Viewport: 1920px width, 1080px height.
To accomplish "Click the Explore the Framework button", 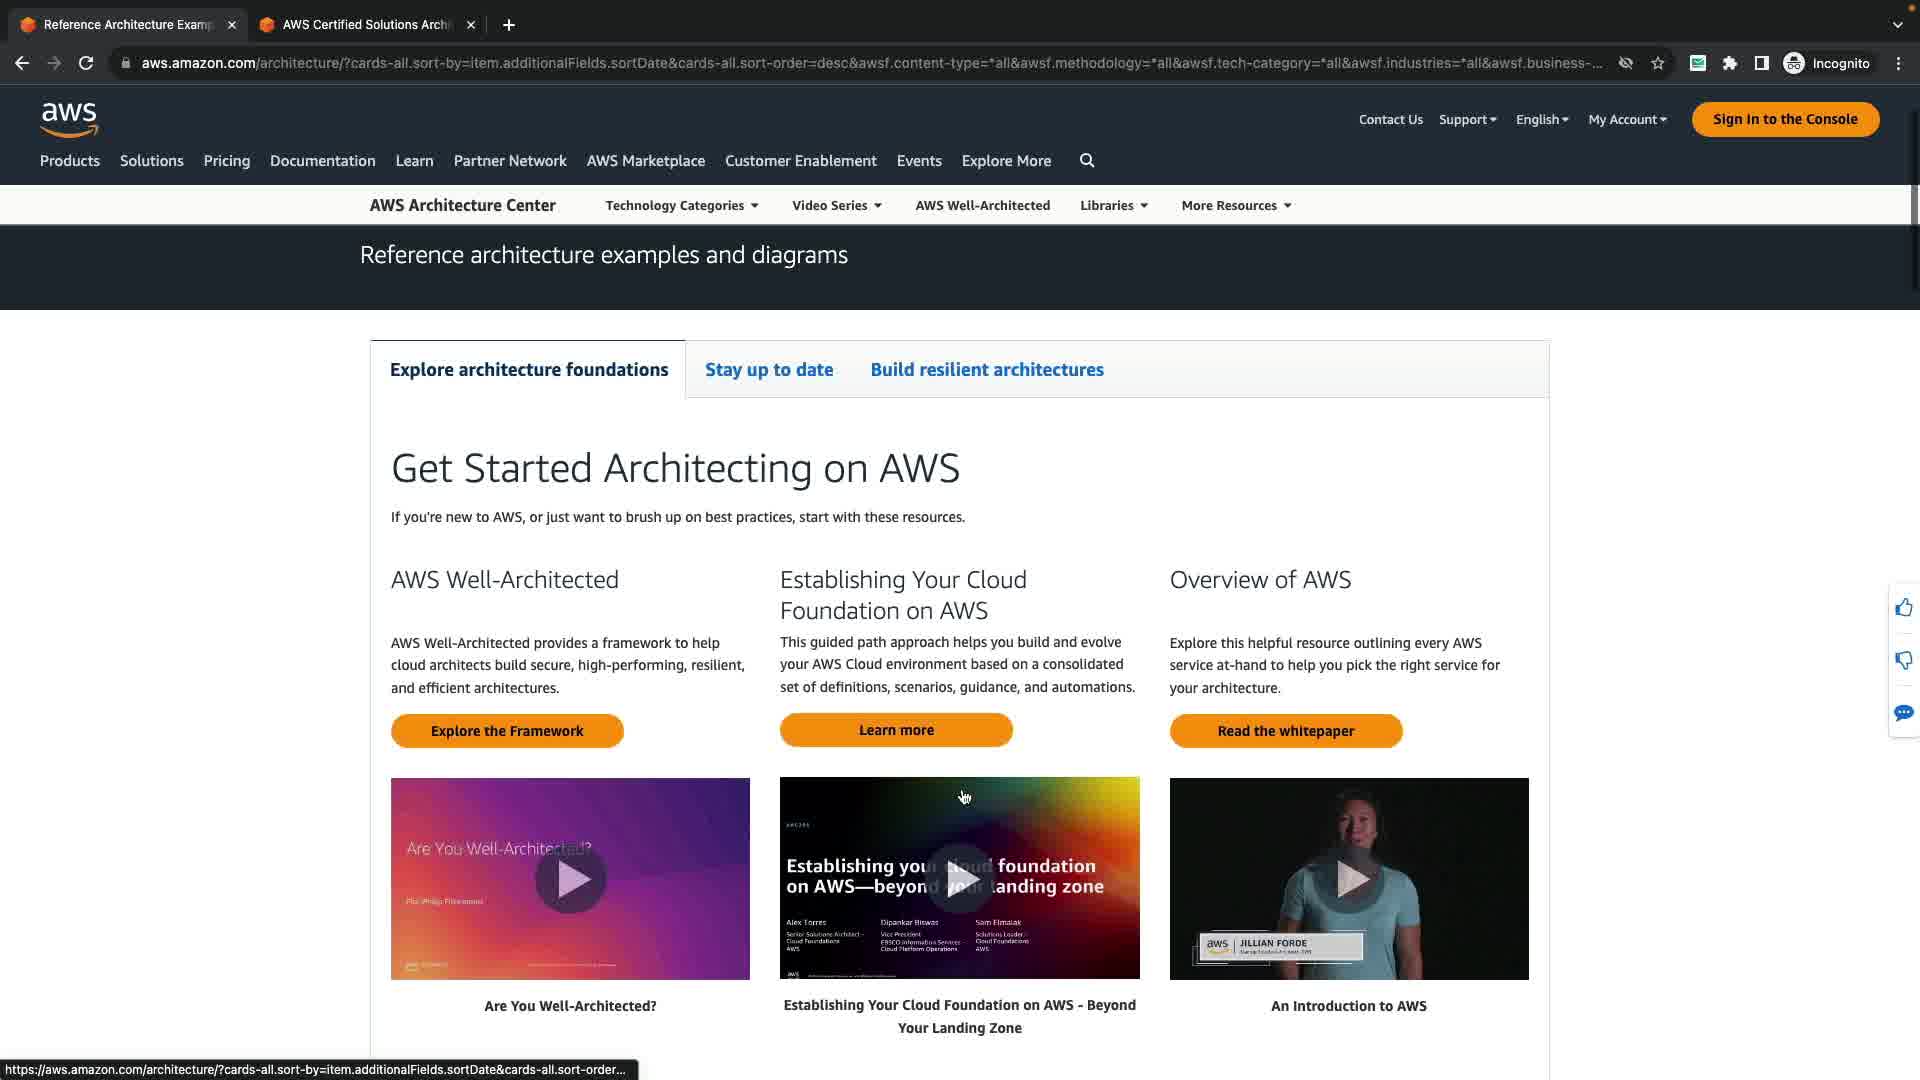I will click(x=507, y=731).
